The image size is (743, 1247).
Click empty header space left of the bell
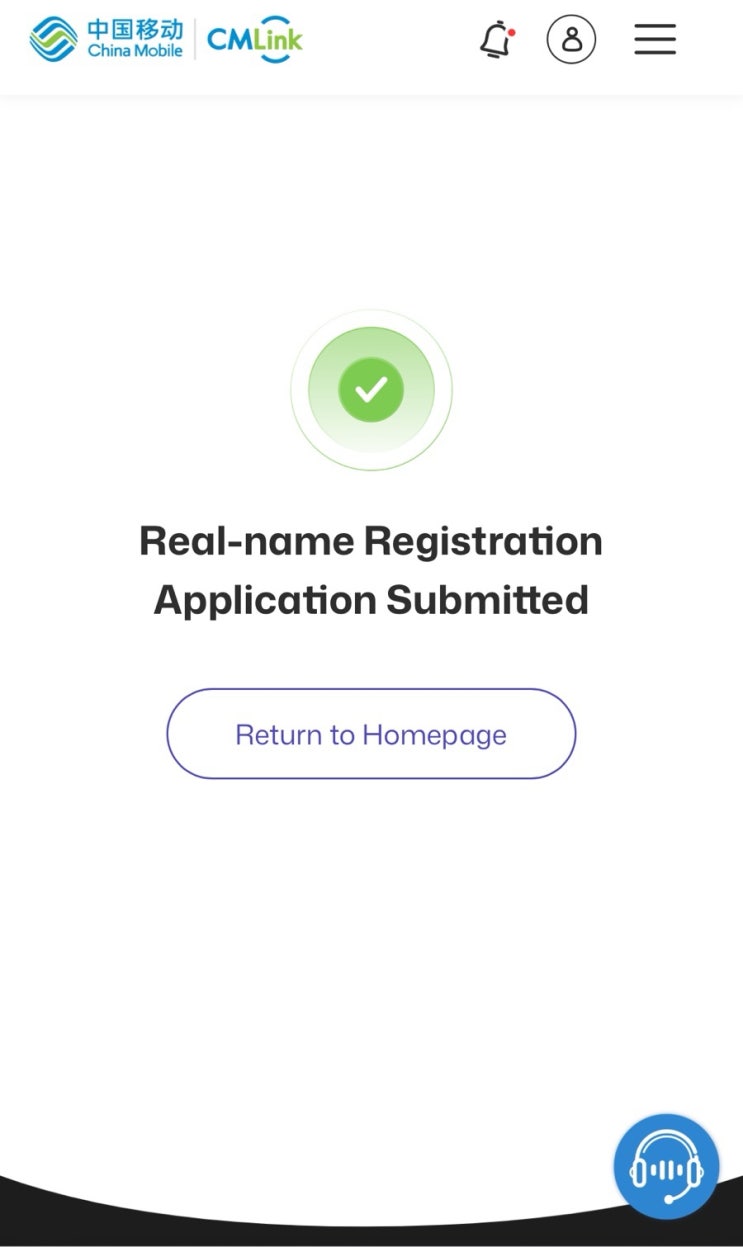(x=400, y=40)
